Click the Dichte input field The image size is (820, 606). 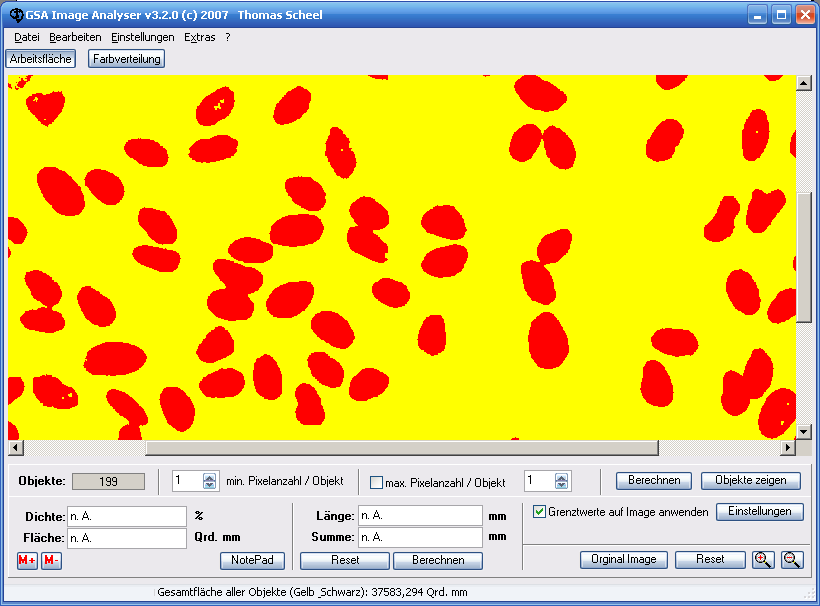(x=127, y=517)
